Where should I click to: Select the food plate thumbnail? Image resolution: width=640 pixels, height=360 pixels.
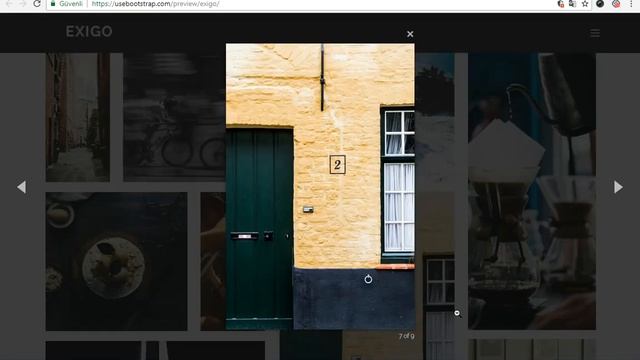[x=116, y=262]
